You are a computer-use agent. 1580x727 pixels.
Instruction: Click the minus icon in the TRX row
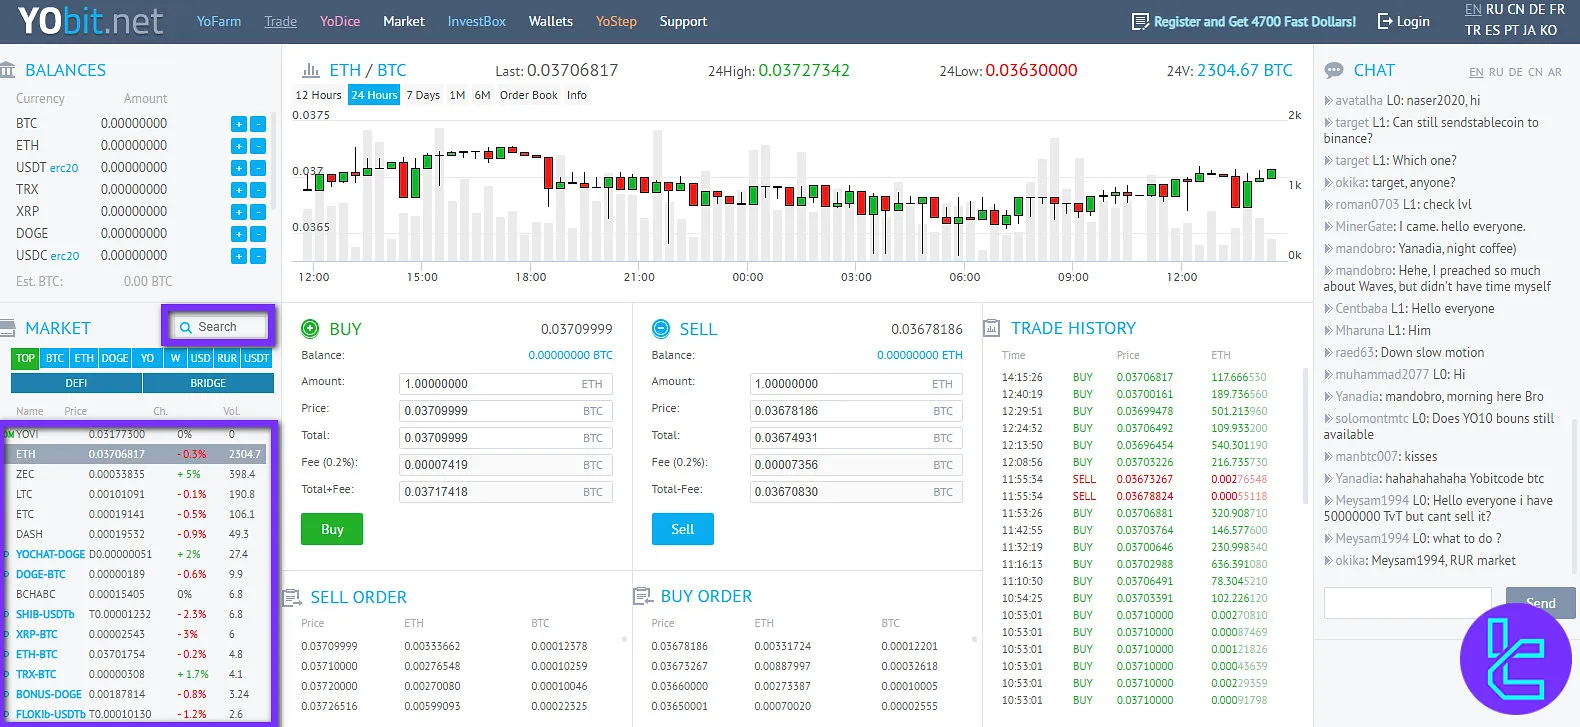tap(258, 190)
